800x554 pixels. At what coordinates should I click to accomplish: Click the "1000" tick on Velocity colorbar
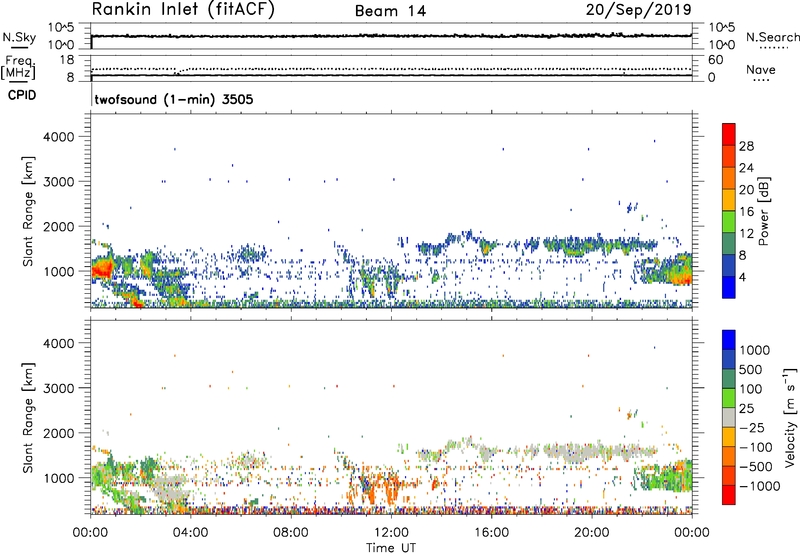[x=755, y=350]
